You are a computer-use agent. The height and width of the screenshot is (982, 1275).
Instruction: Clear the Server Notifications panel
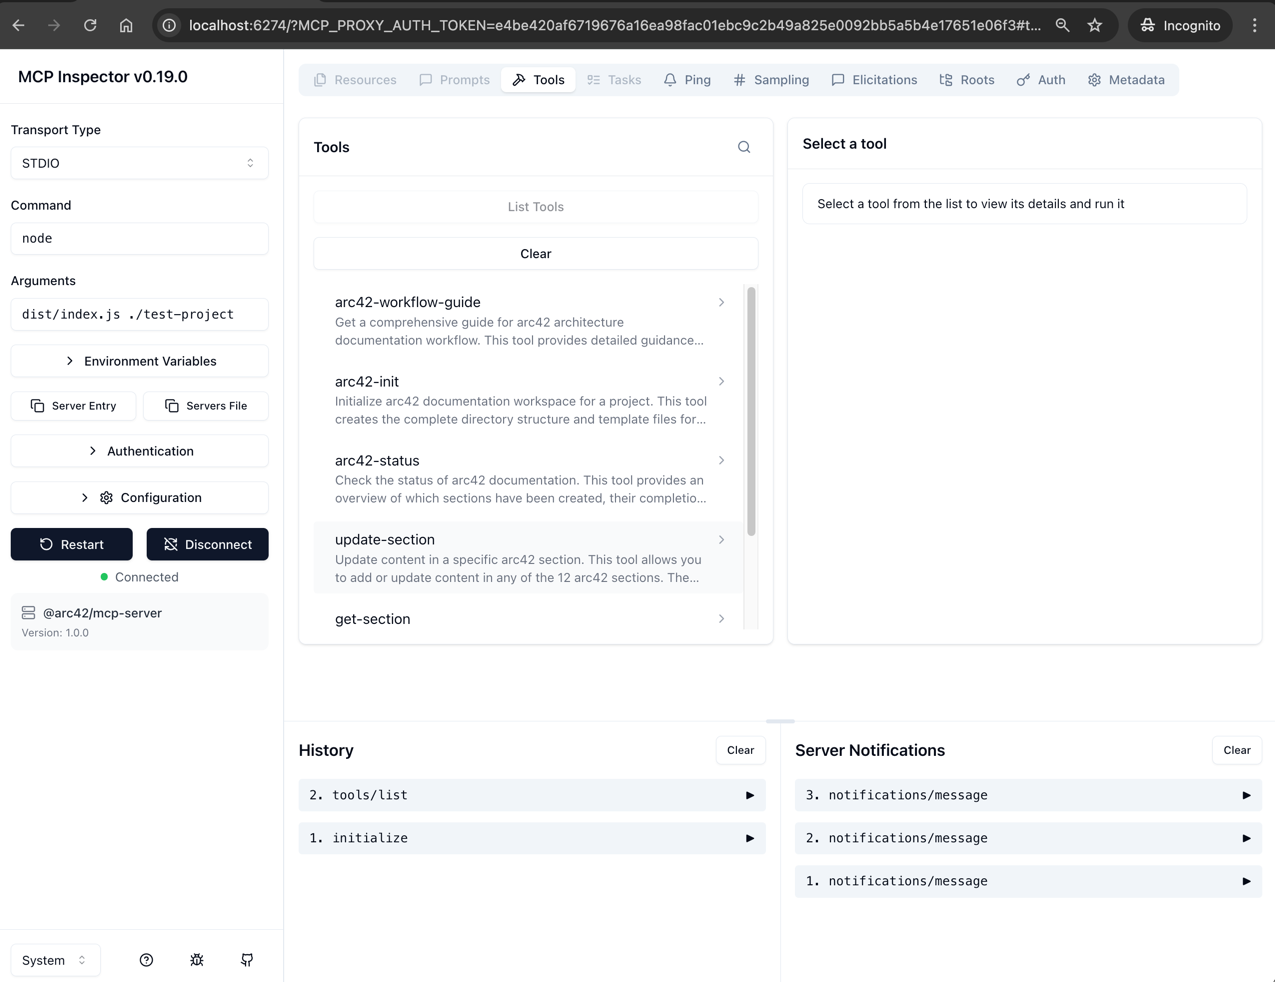coord(1237,750)
